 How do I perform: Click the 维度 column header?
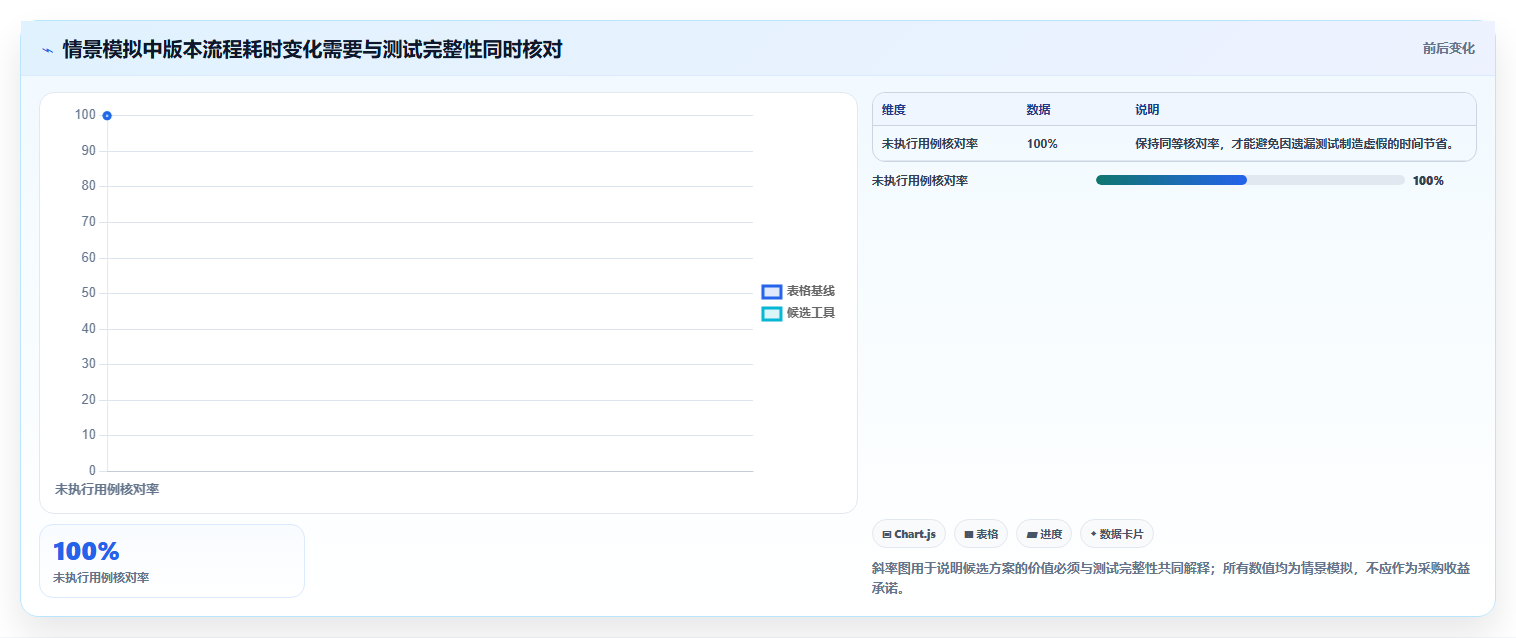click(x=894, y=110)
